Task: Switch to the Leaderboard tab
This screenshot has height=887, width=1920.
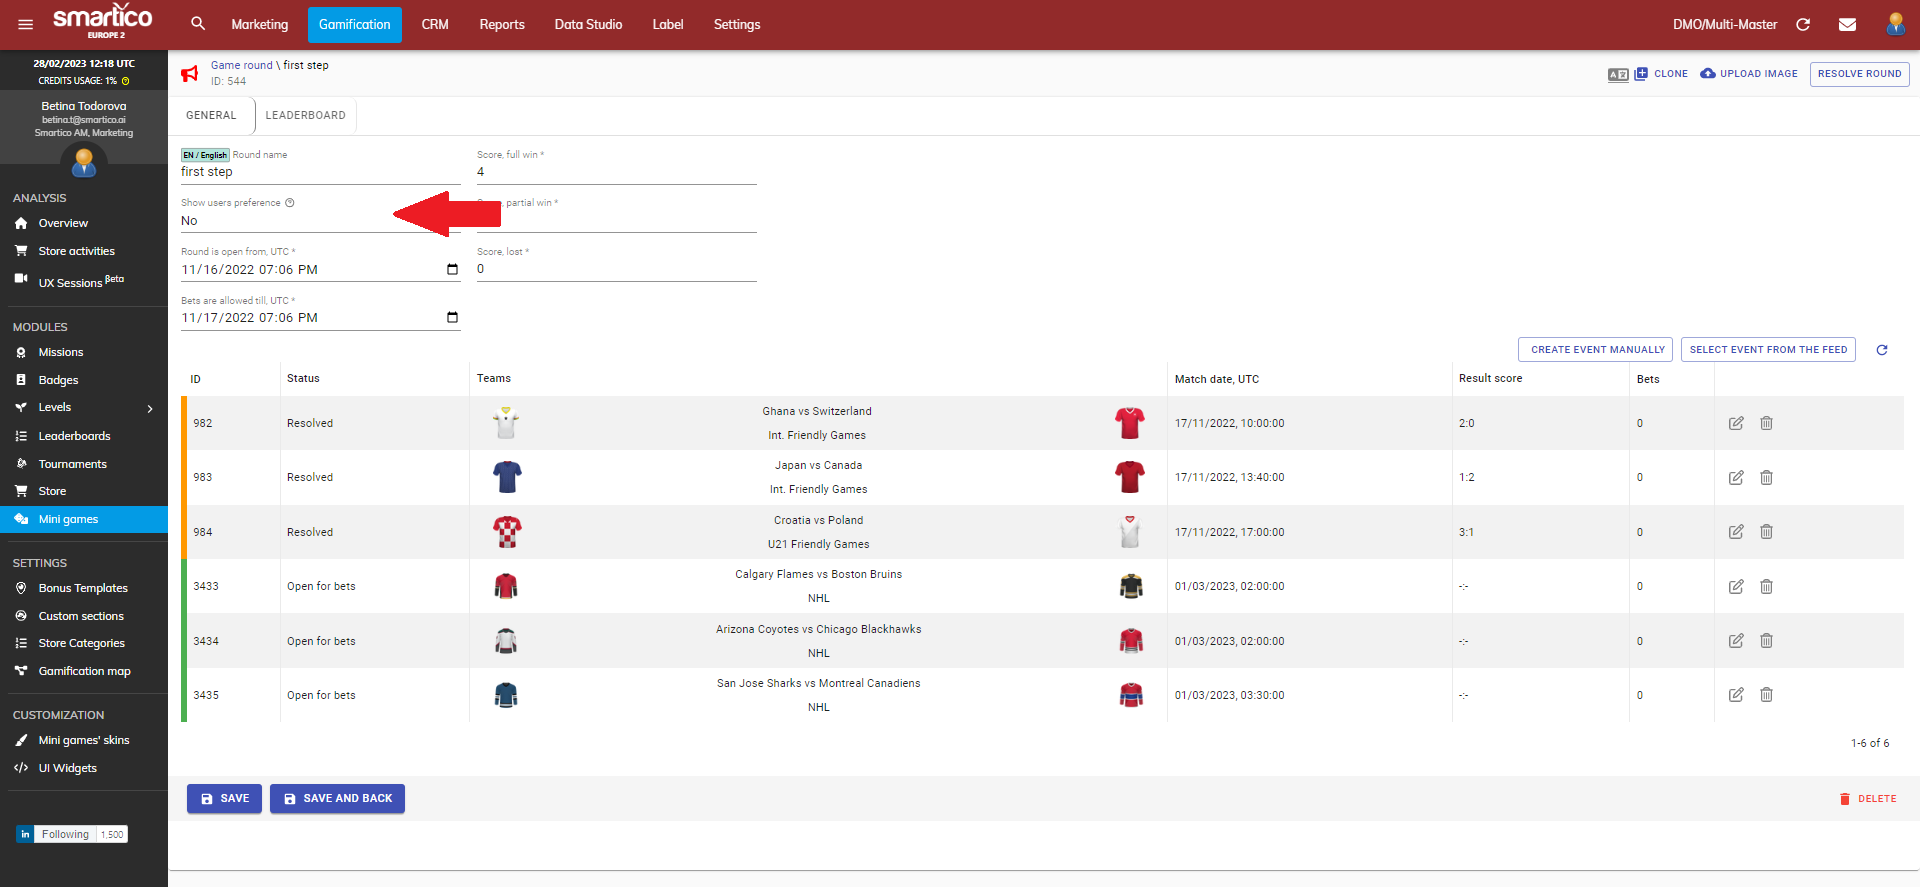Action: [305, 115]
